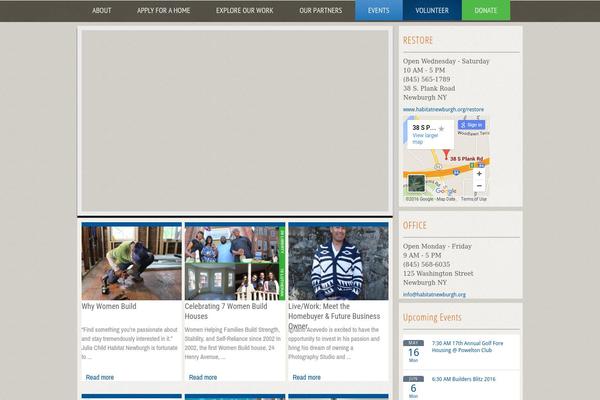Click the green Donate button
Viewport: 600px width, 400px height.
(486, 10)
